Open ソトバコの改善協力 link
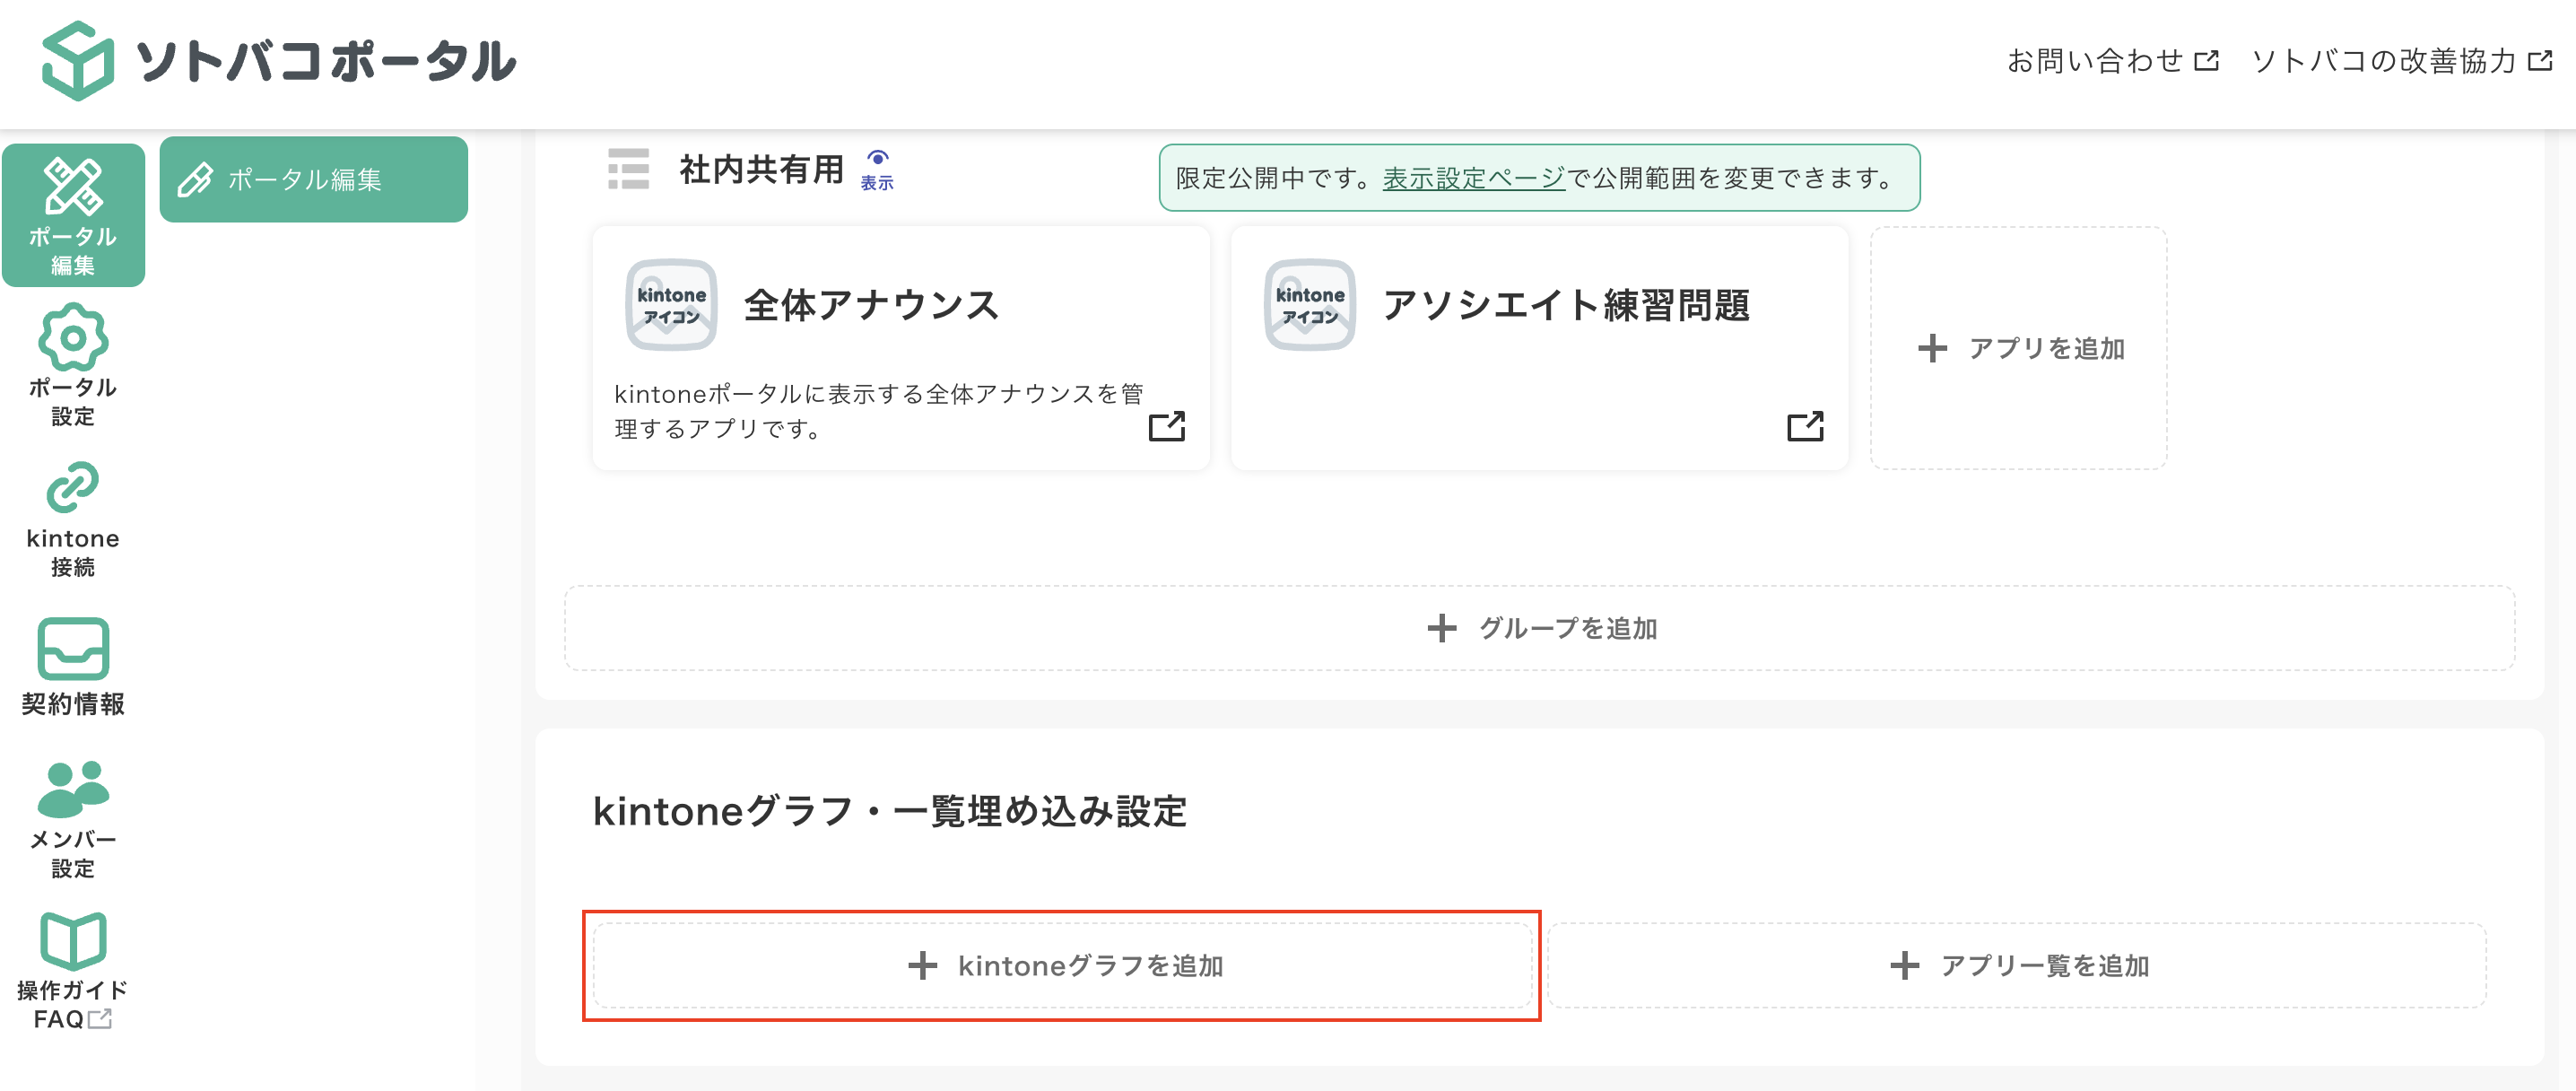2576x1091 pixels. tap(2395, 60)
